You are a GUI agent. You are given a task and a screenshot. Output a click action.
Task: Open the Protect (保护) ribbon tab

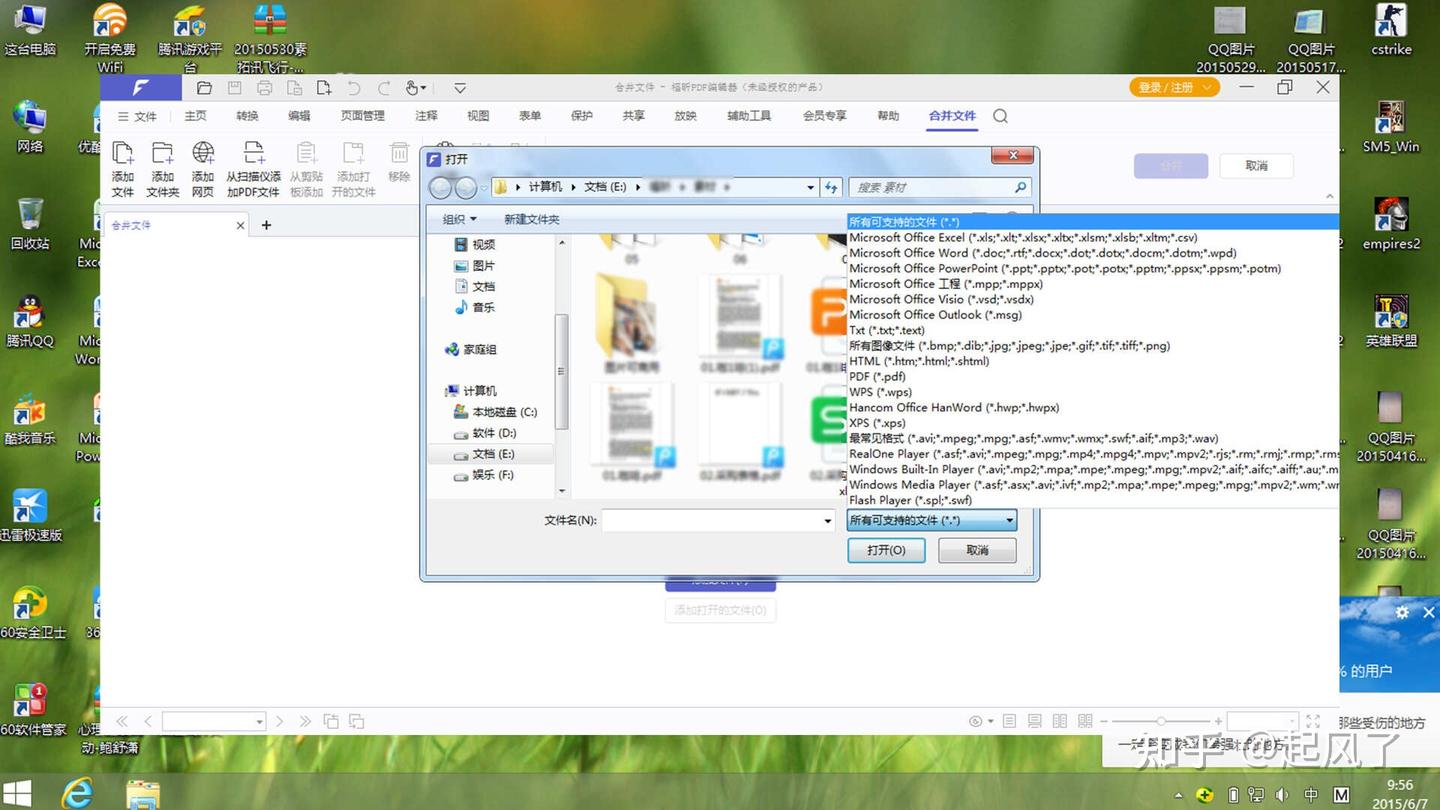[581, 116]
